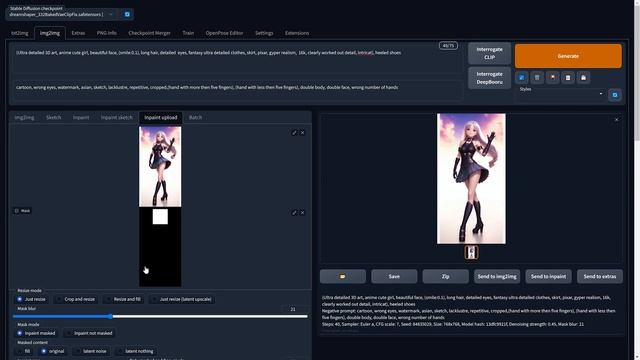Click the extra networks card icon
The width and height of the screenshot is (640, 360).
552,78
